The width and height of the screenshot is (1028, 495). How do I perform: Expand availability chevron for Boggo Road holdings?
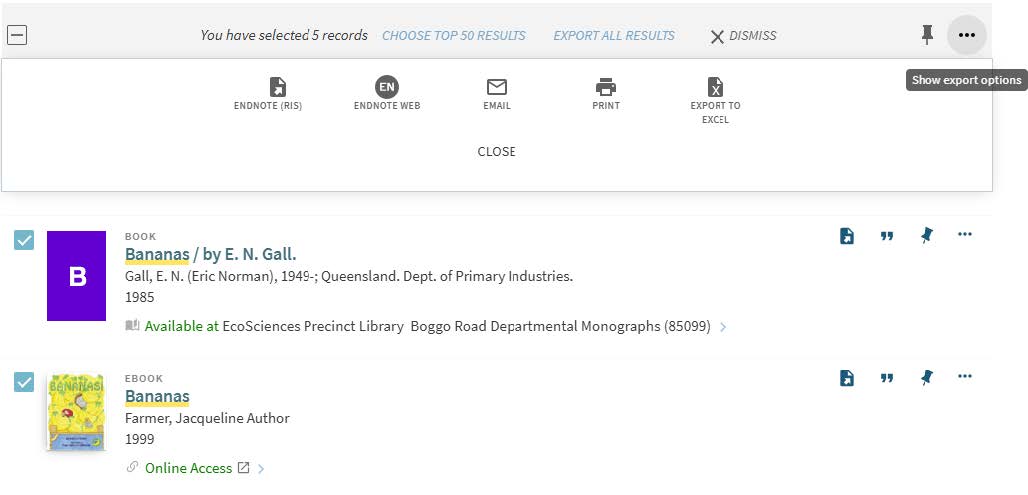[x=723, y=327]
